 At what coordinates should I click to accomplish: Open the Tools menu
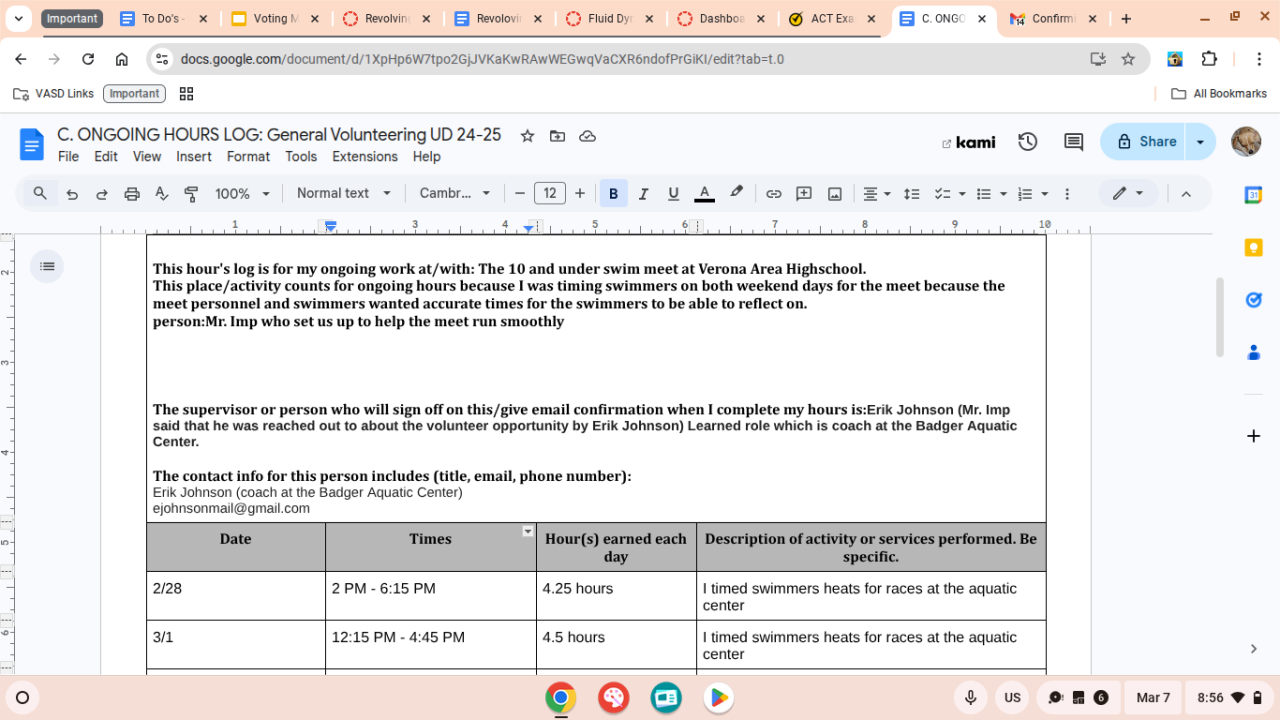point(301,156)
